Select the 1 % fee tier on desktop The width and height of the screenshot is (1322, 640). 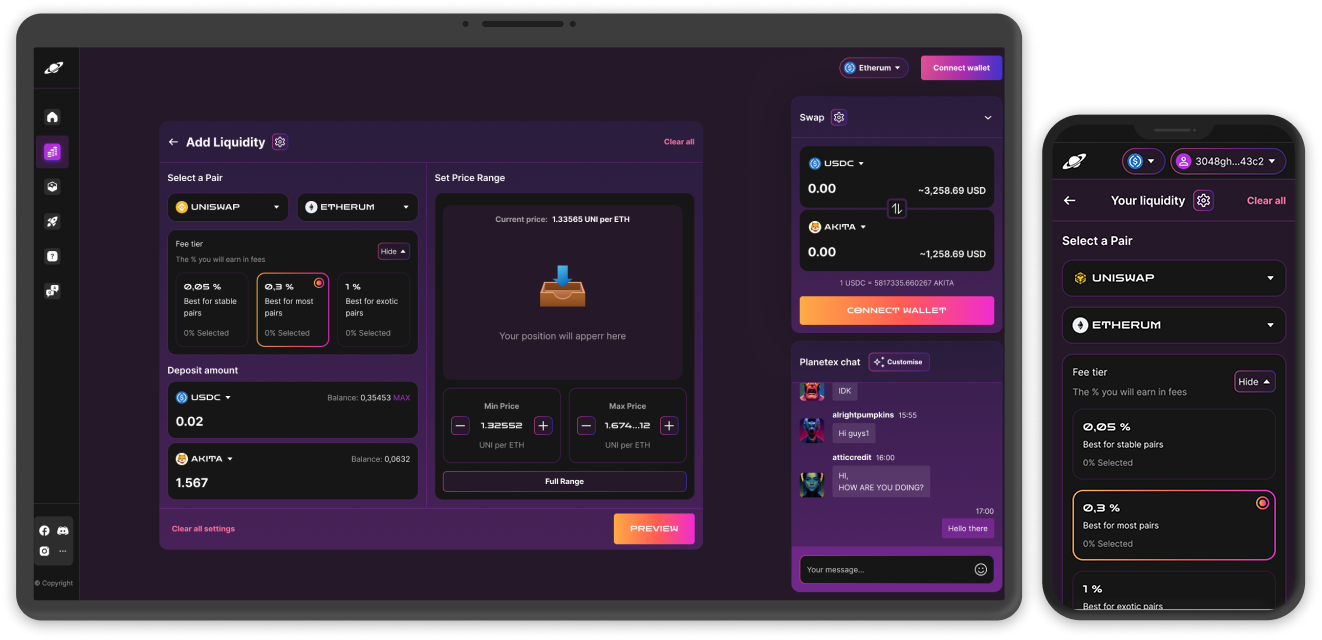373,310
